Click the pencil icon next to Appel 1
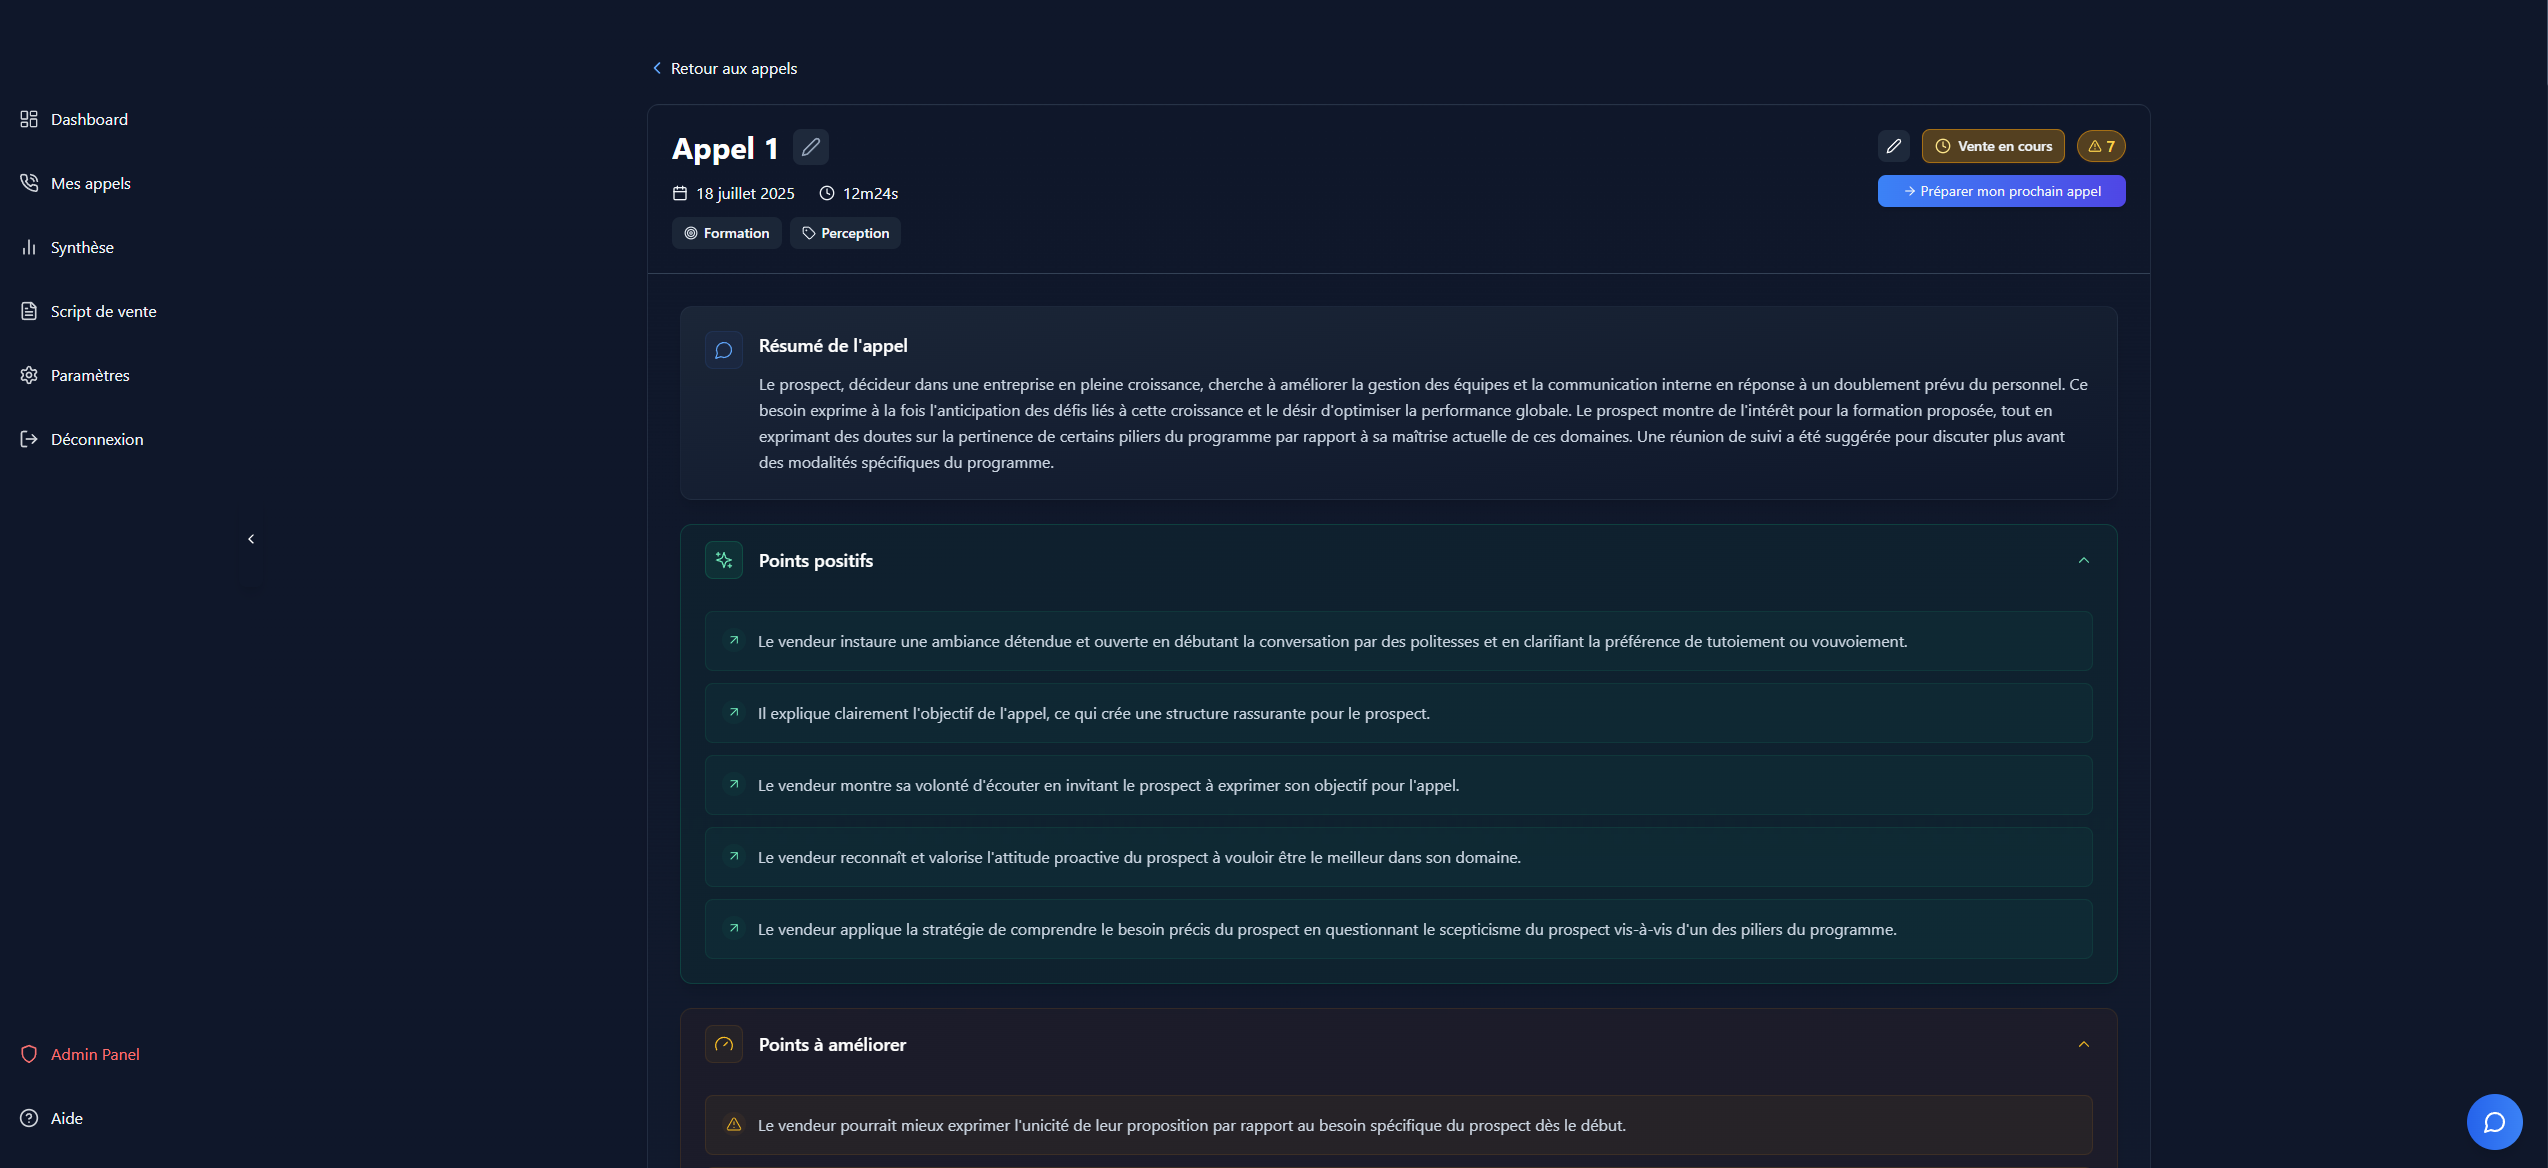 (810, 147)
